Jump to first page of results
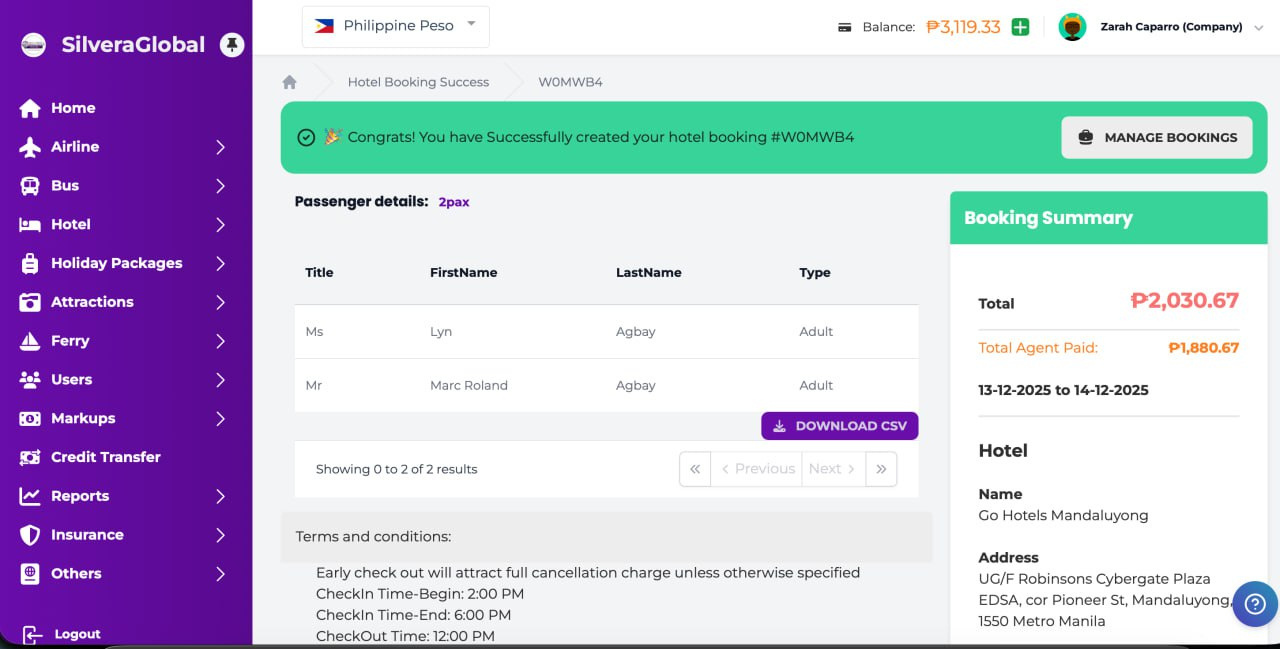 [695, 469]
